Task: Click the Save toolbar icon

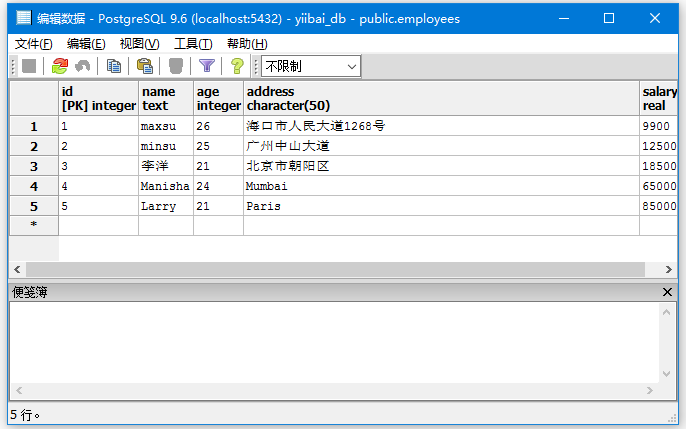Action: [29, 66]
